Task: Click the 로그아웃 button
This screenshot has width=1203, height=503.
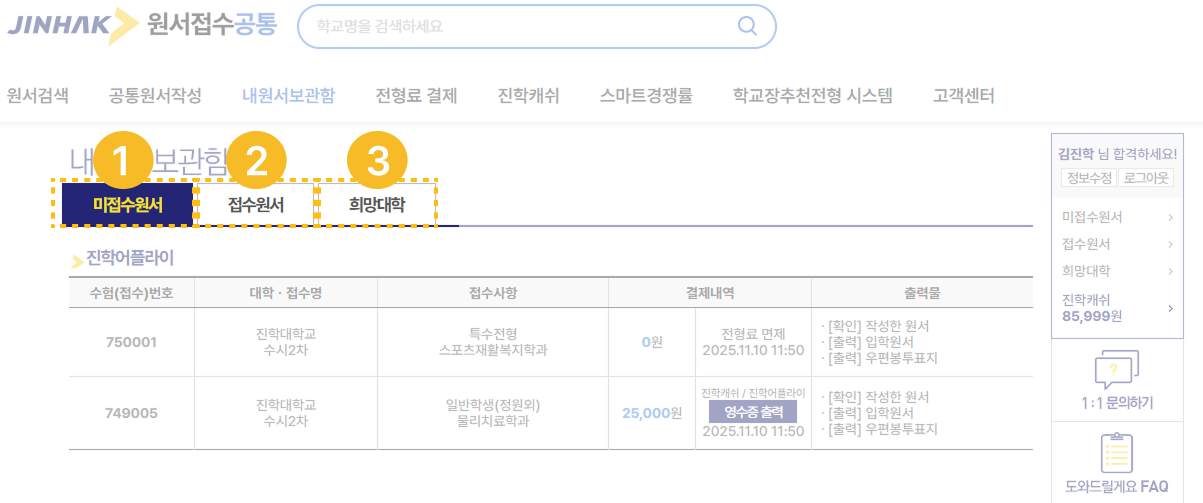Action: (x=1145, y=179)
